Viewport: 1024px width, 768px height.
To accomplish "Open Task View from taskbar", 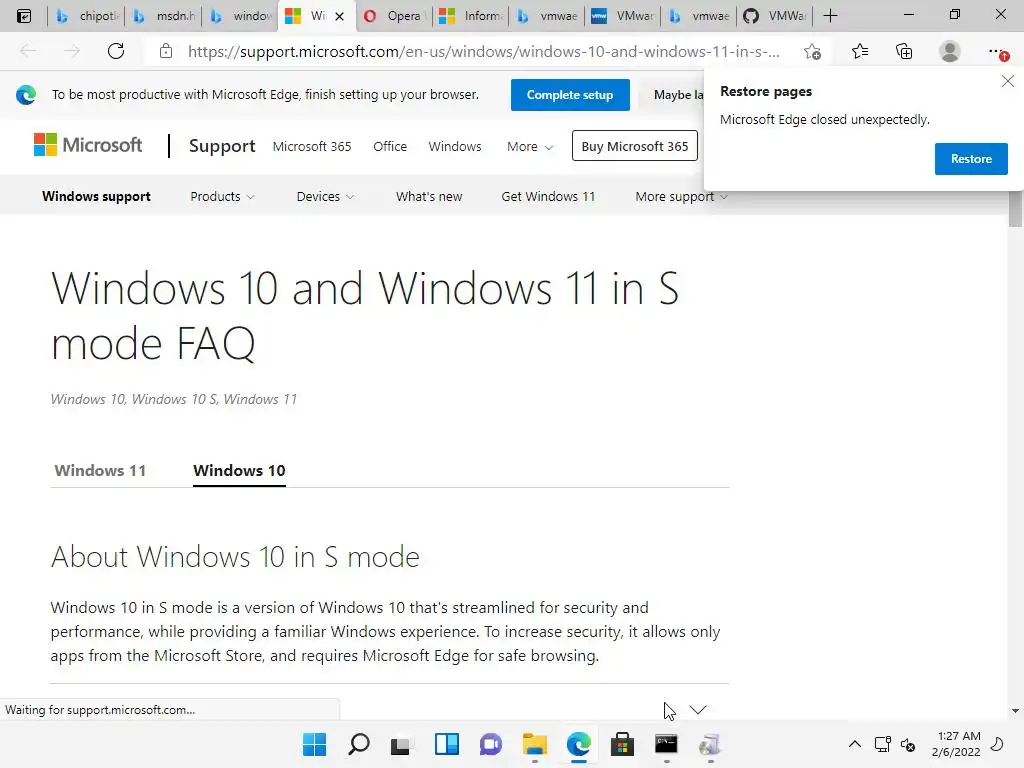I will 402,744.
